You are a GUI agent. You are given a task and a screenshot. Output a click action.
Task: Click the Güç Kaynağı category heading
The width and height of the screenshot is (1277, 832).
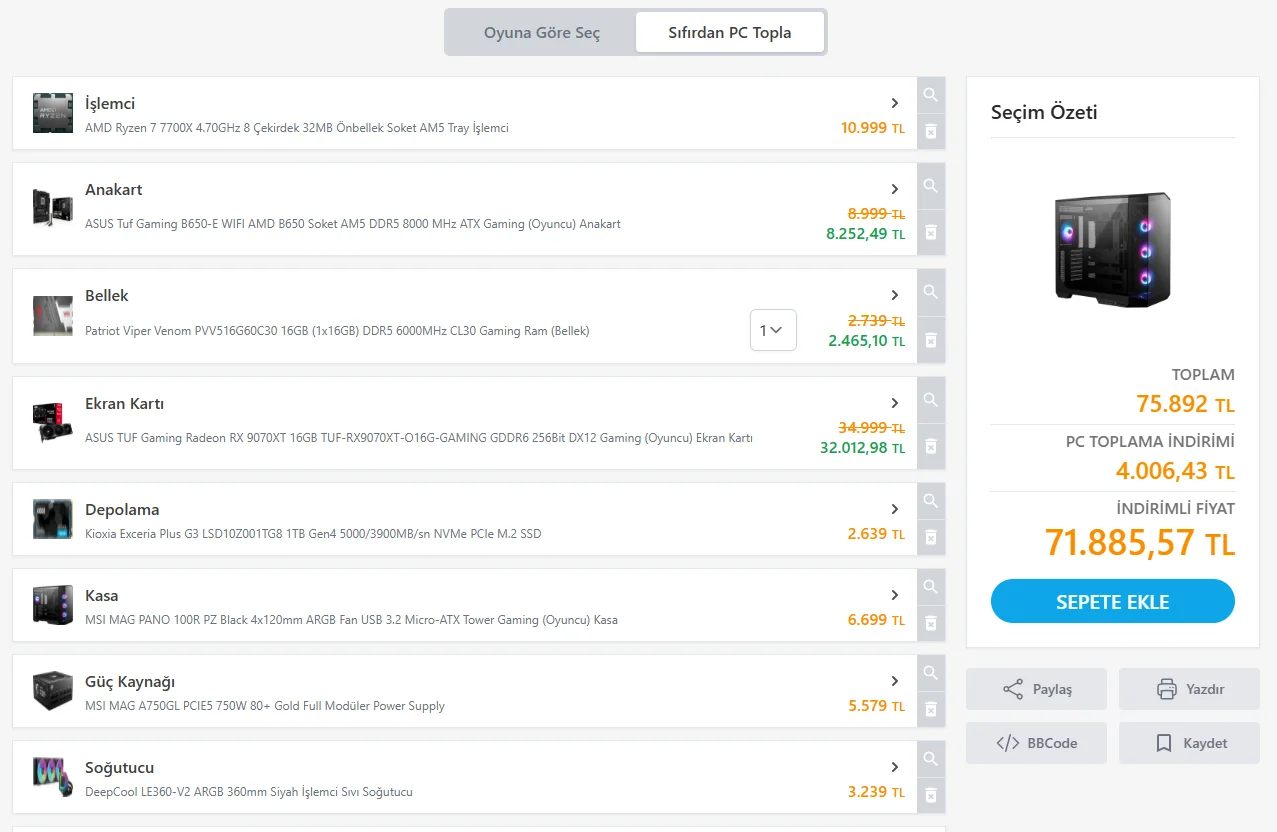click(x=130, y=682)
